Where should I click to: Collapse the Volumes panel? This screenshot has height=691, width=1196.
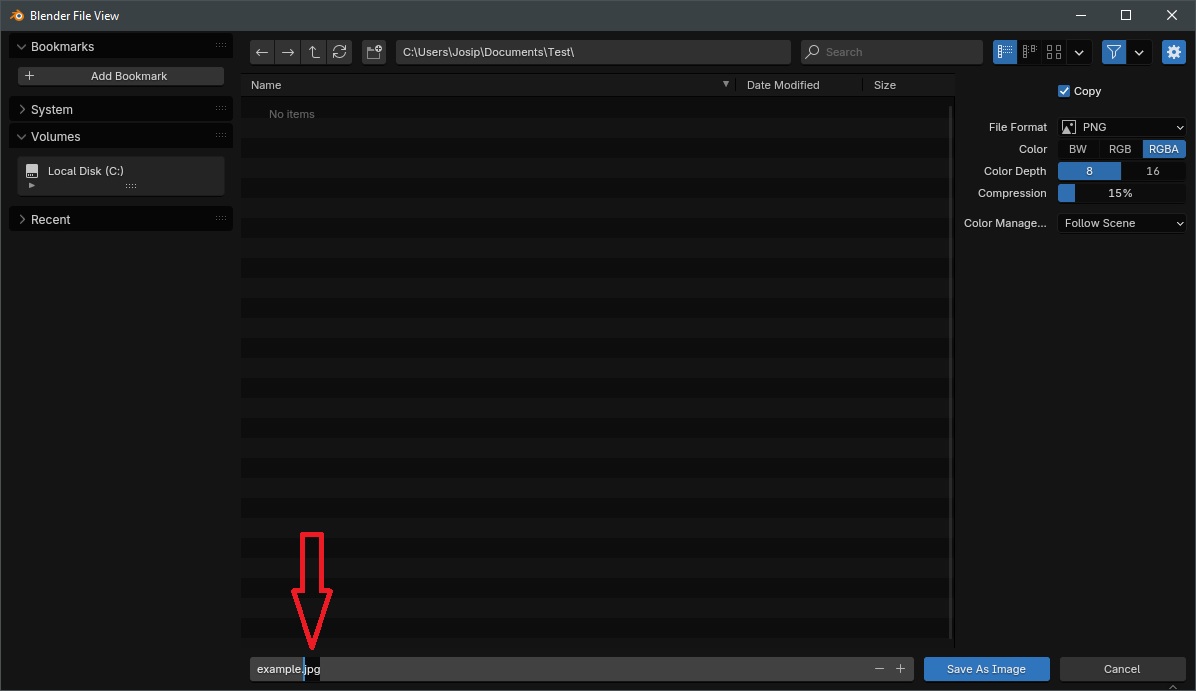pyautogui.click(x=21, y=137)
